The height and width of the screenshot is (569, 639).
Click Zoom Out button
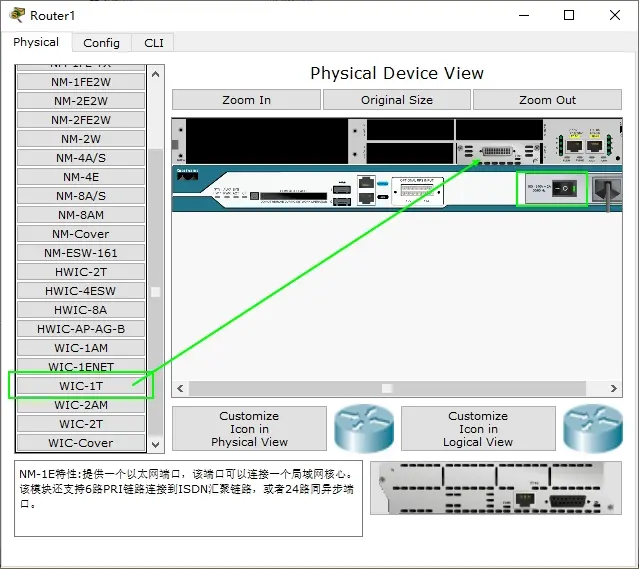[547, 100]
